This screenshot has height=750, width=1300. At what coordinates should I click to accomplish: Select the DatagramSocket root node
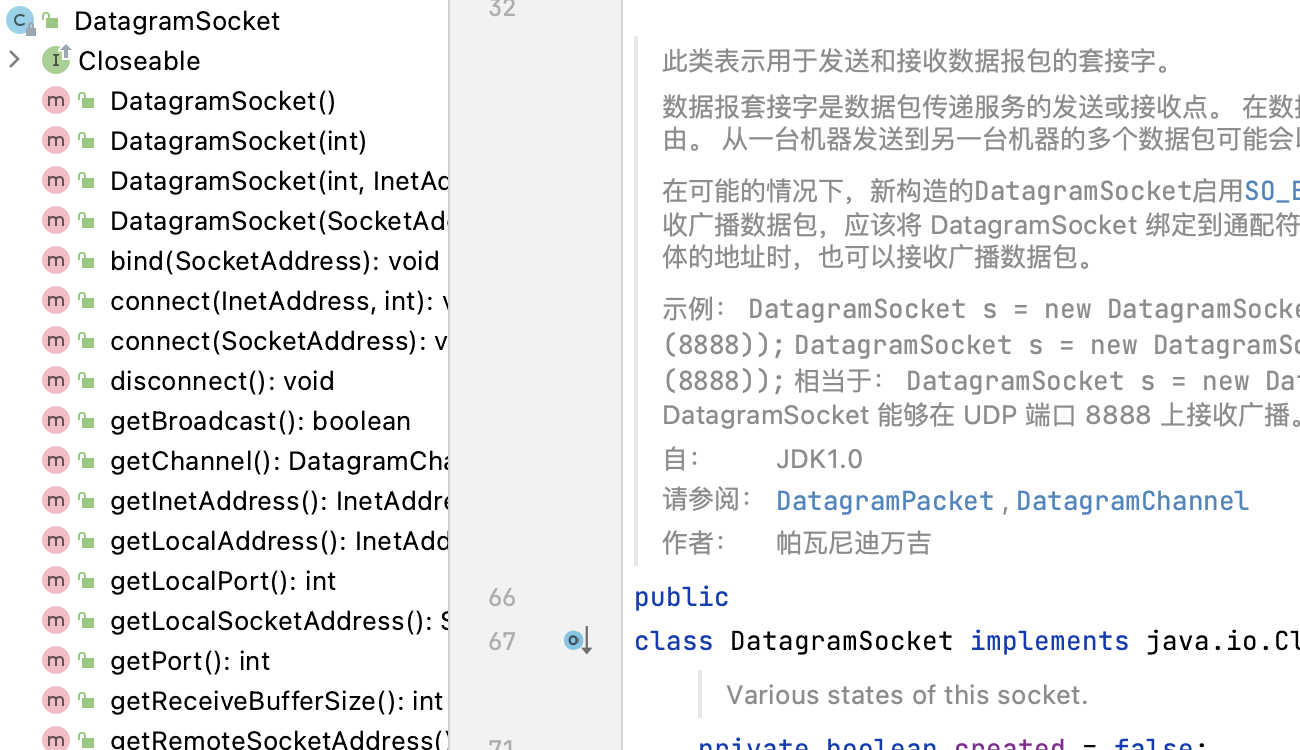coord(177,21)
